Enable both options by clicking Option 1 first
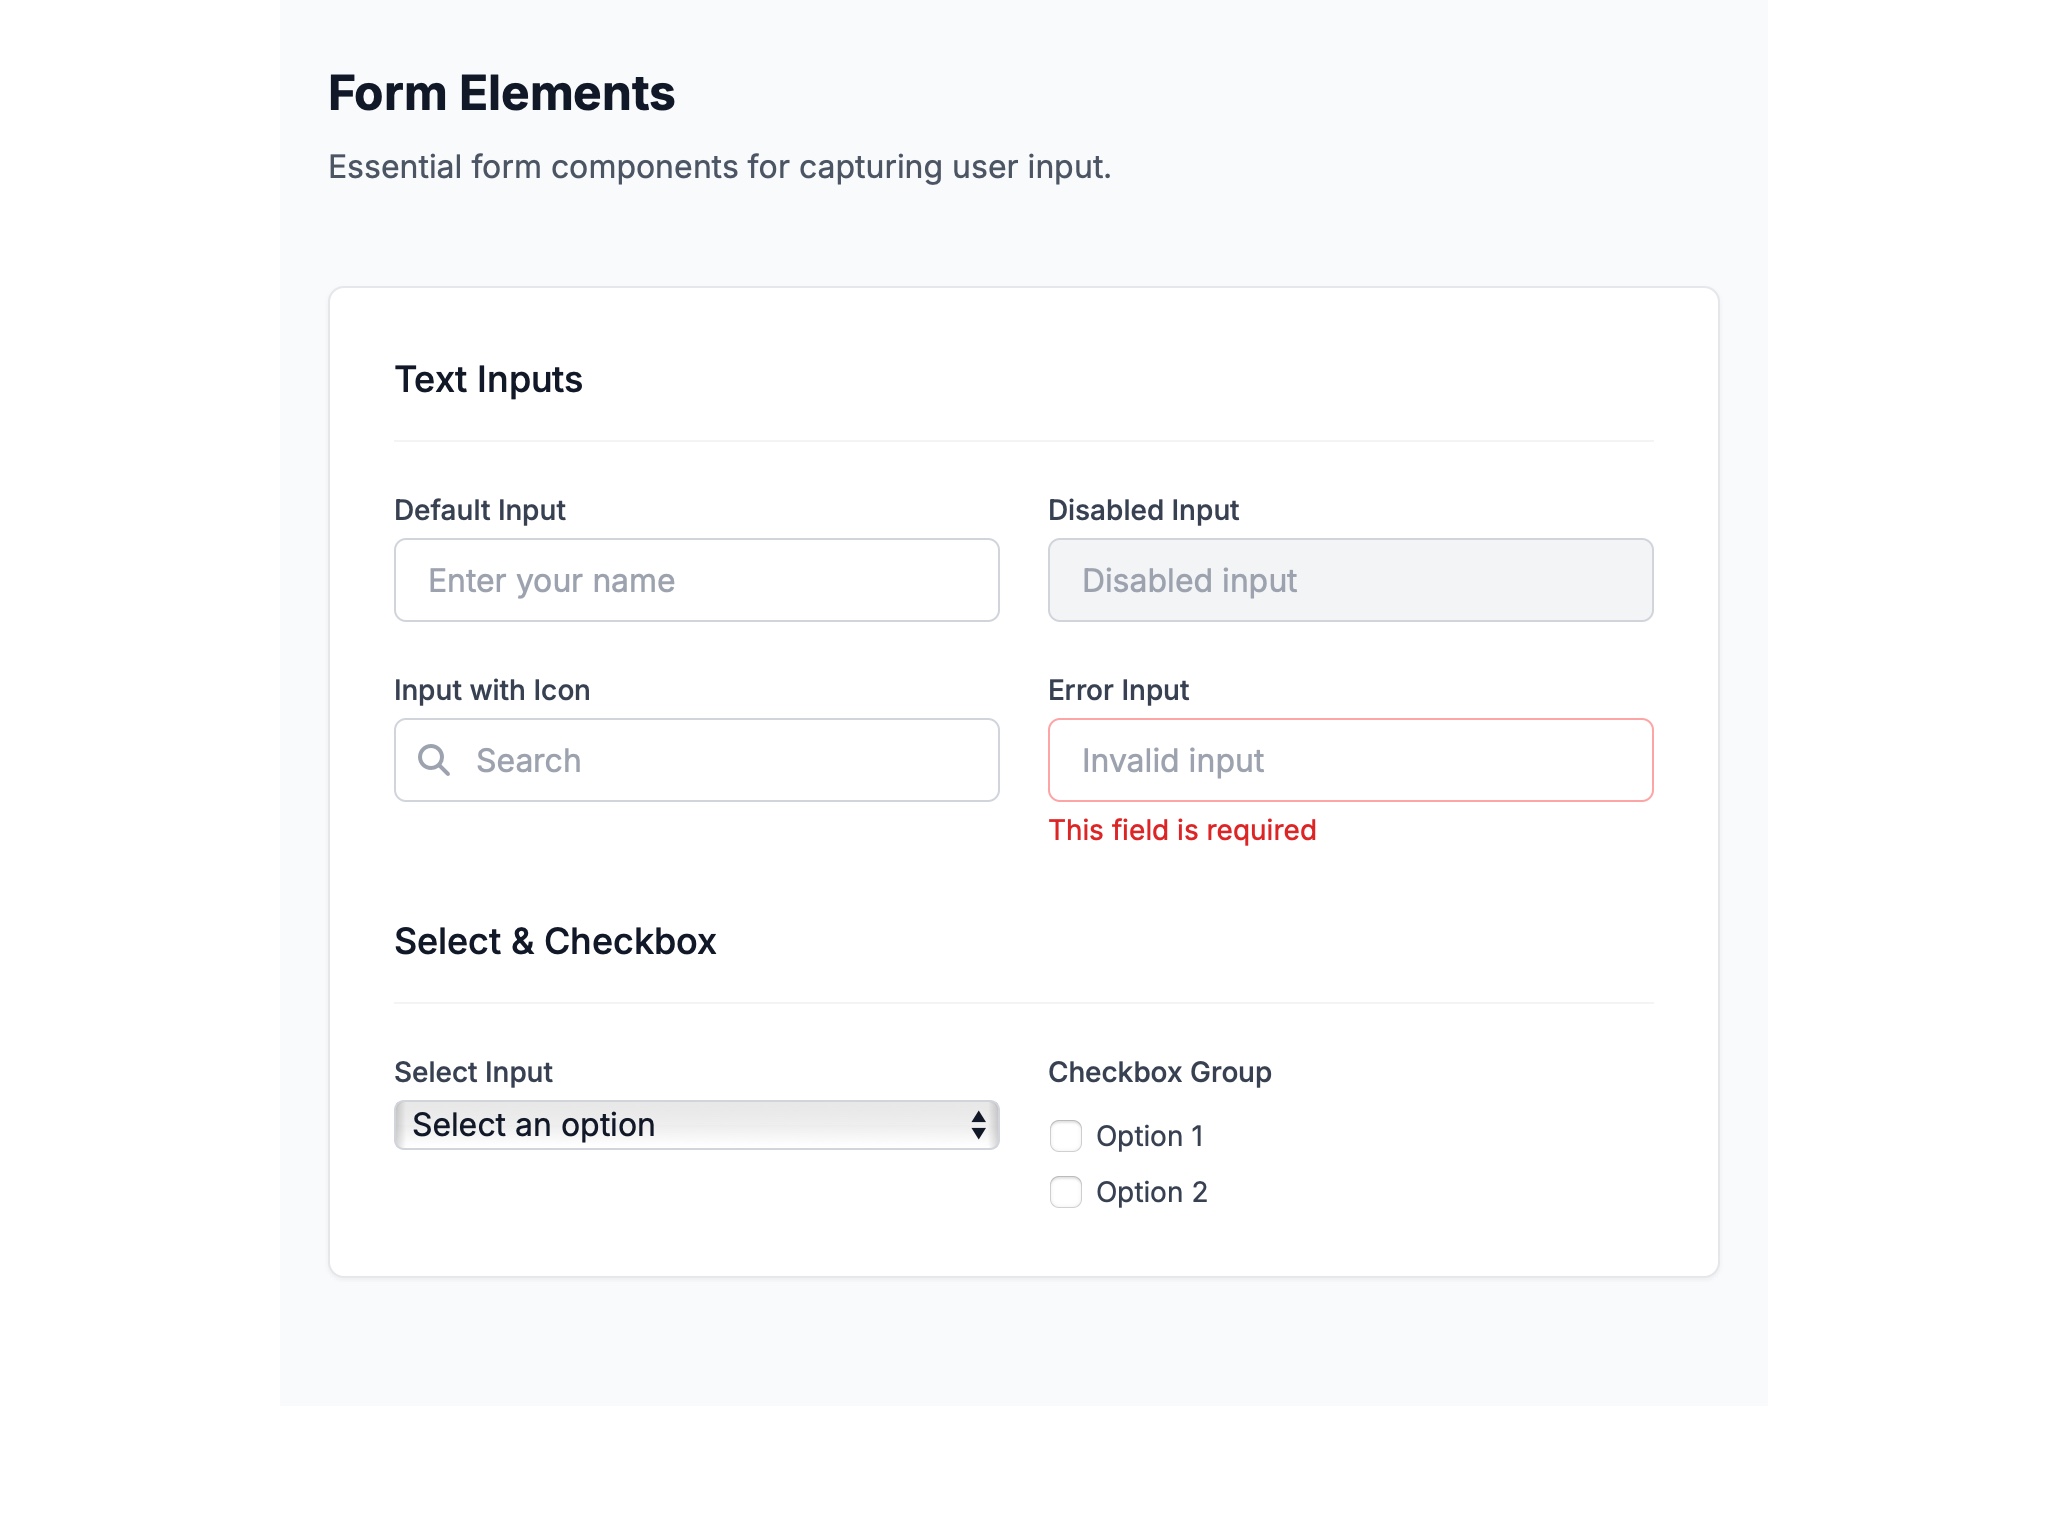This screenshot has width=2048, height=1536. click(x=1066, y=1136)
